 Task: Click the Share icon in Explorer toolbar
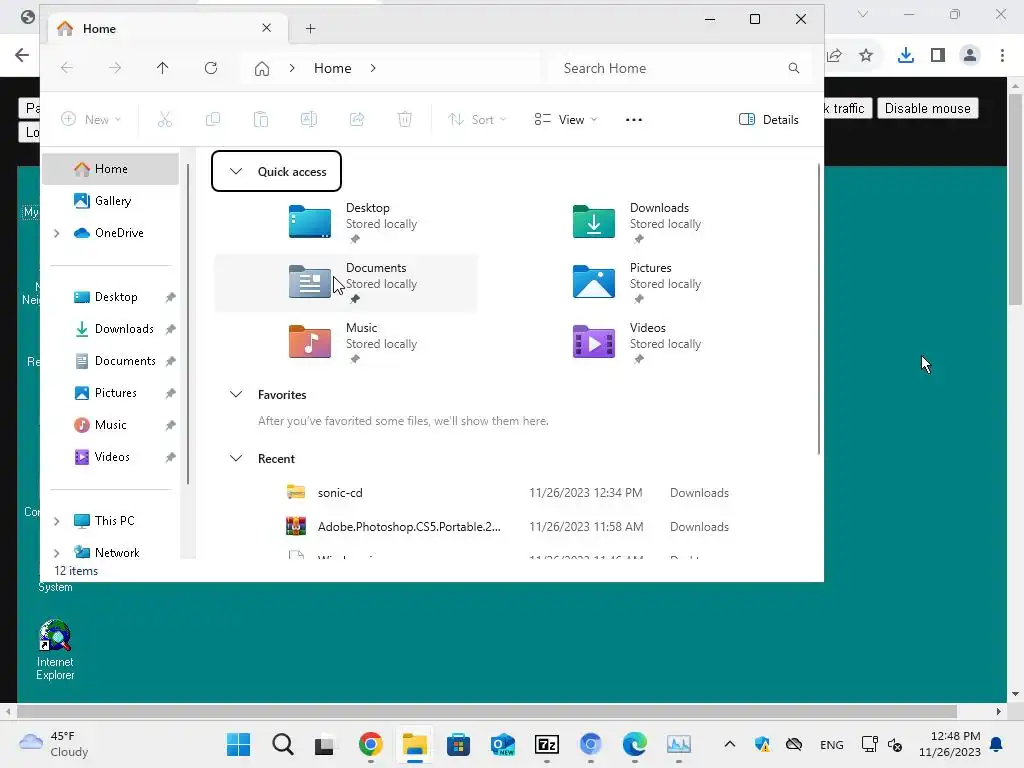coord(357,120)
